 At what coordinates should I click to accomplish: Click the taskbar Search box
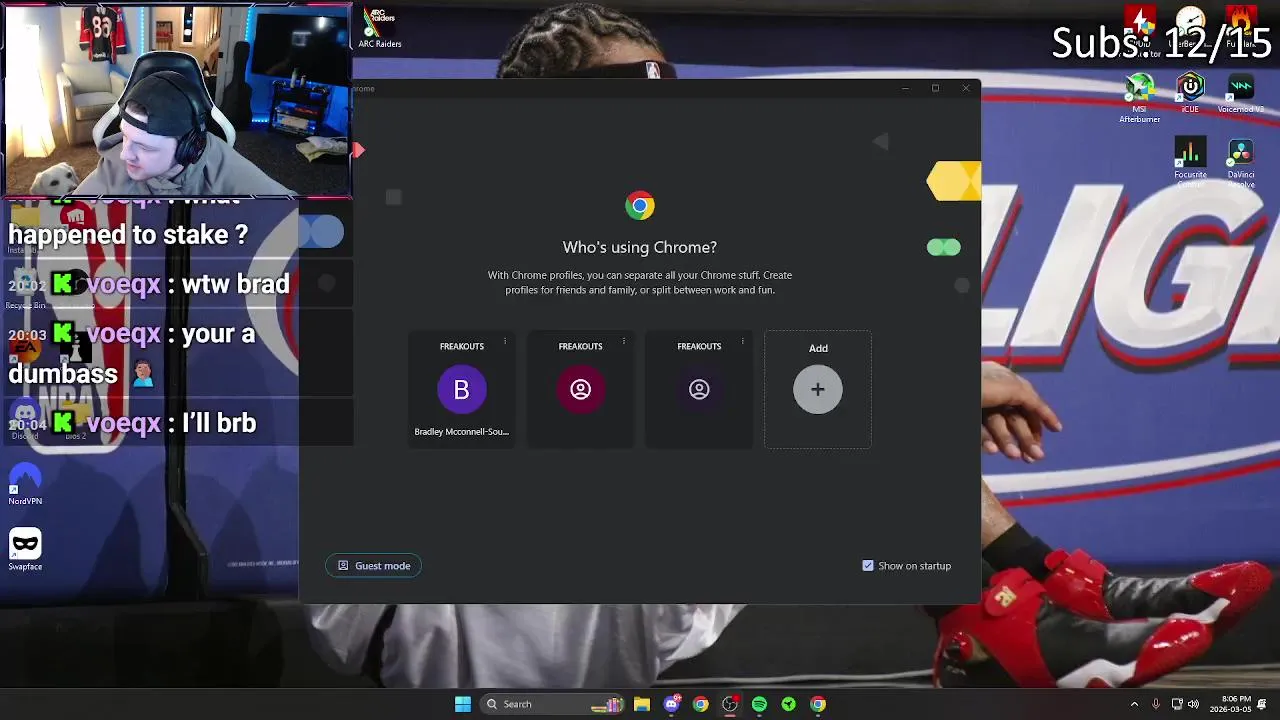pyautogui.click(x=551, y=704)
